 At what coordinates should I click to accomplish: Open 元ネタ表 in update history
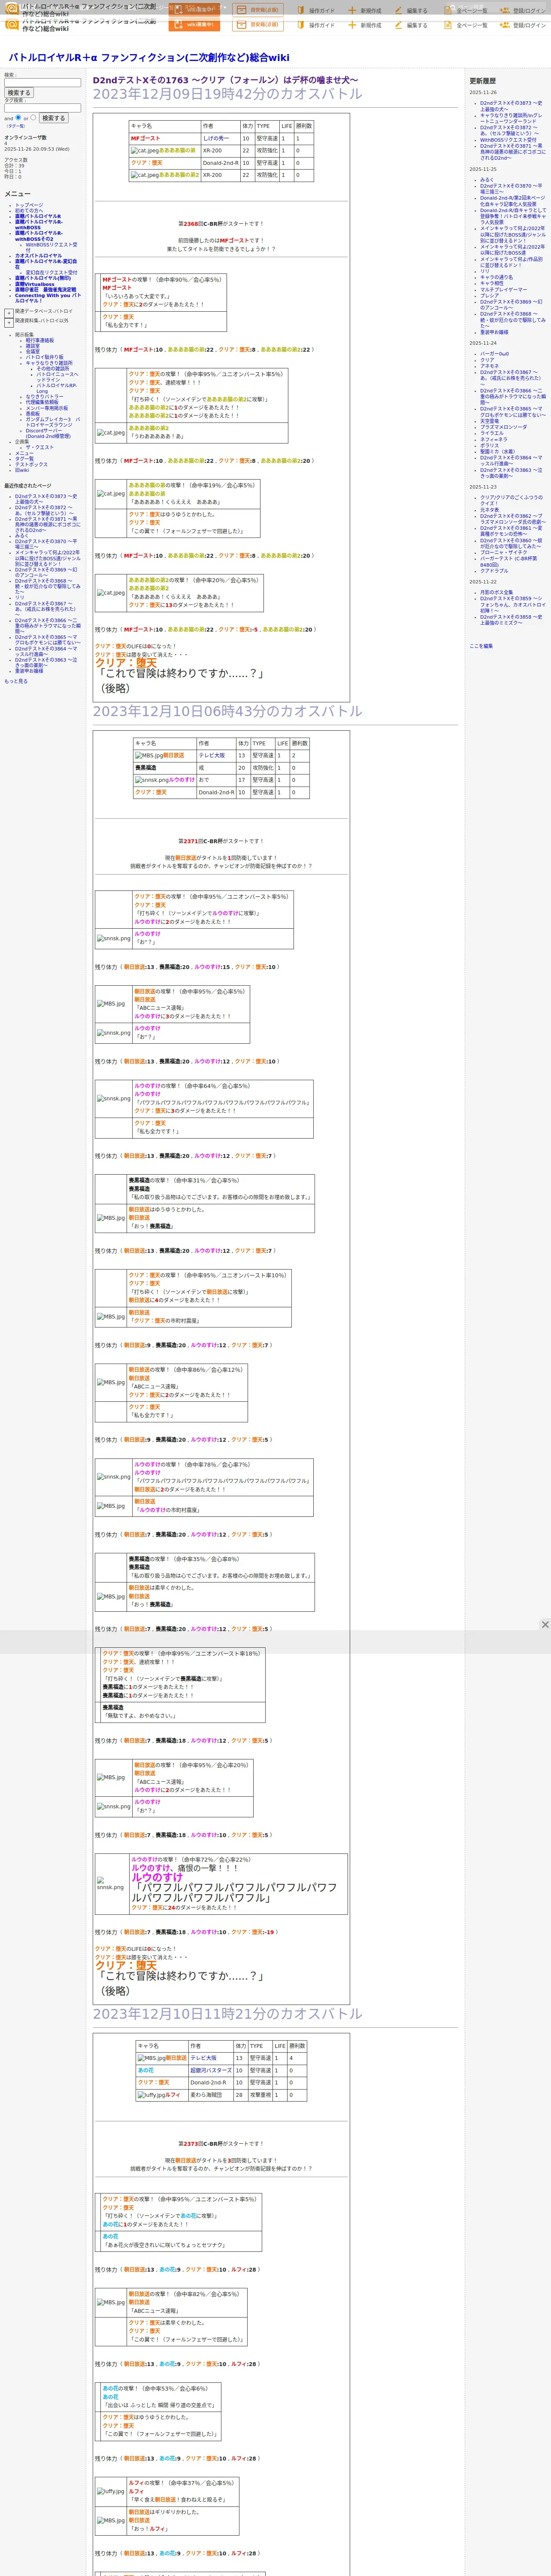tap(489, 510)
